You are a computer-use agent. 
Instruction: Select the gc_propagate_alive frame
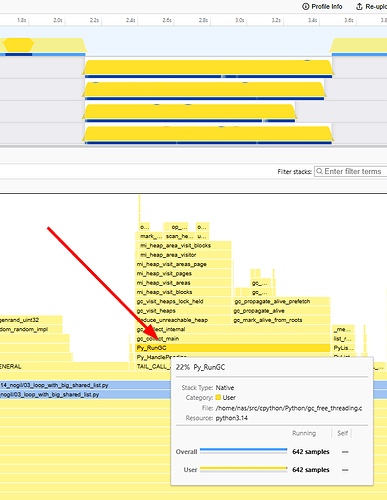281,310
